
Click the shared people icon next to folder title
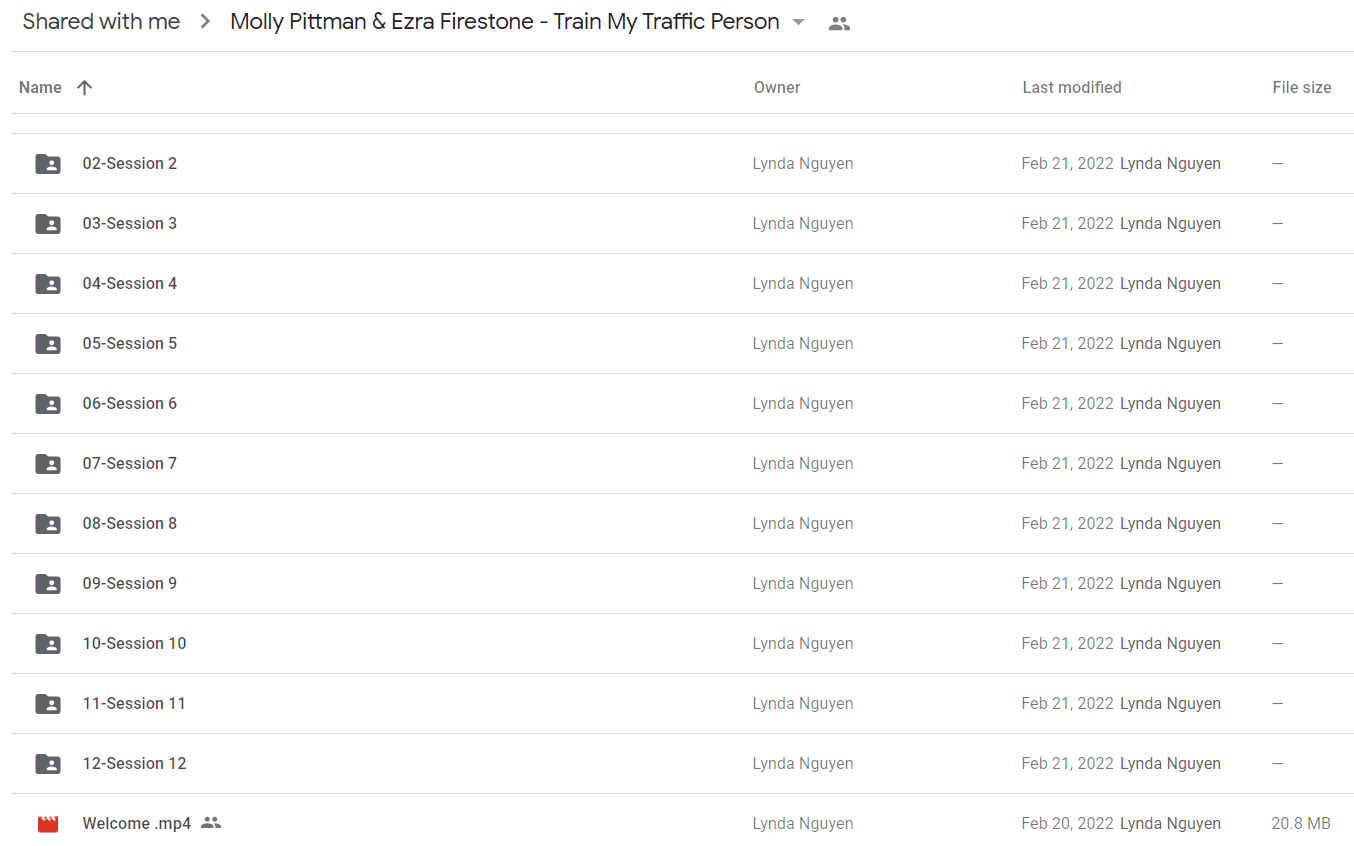pyautogui.click(x=839, y=24)
